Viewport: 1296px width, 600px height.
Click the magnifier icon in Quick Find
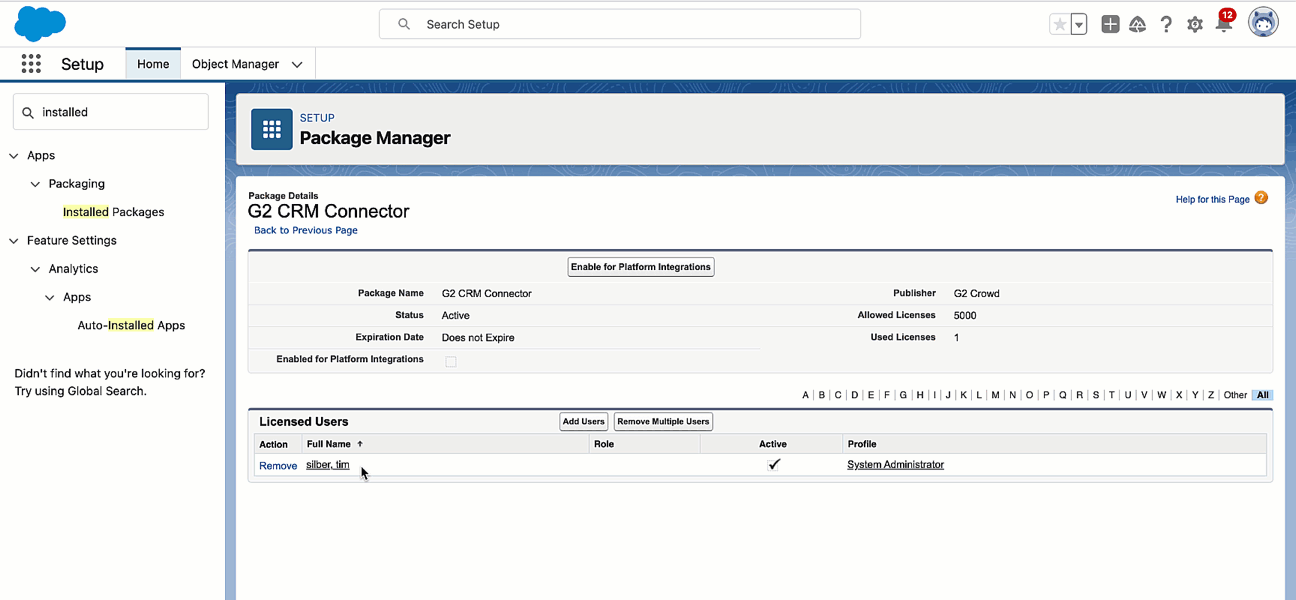[28, 112]
